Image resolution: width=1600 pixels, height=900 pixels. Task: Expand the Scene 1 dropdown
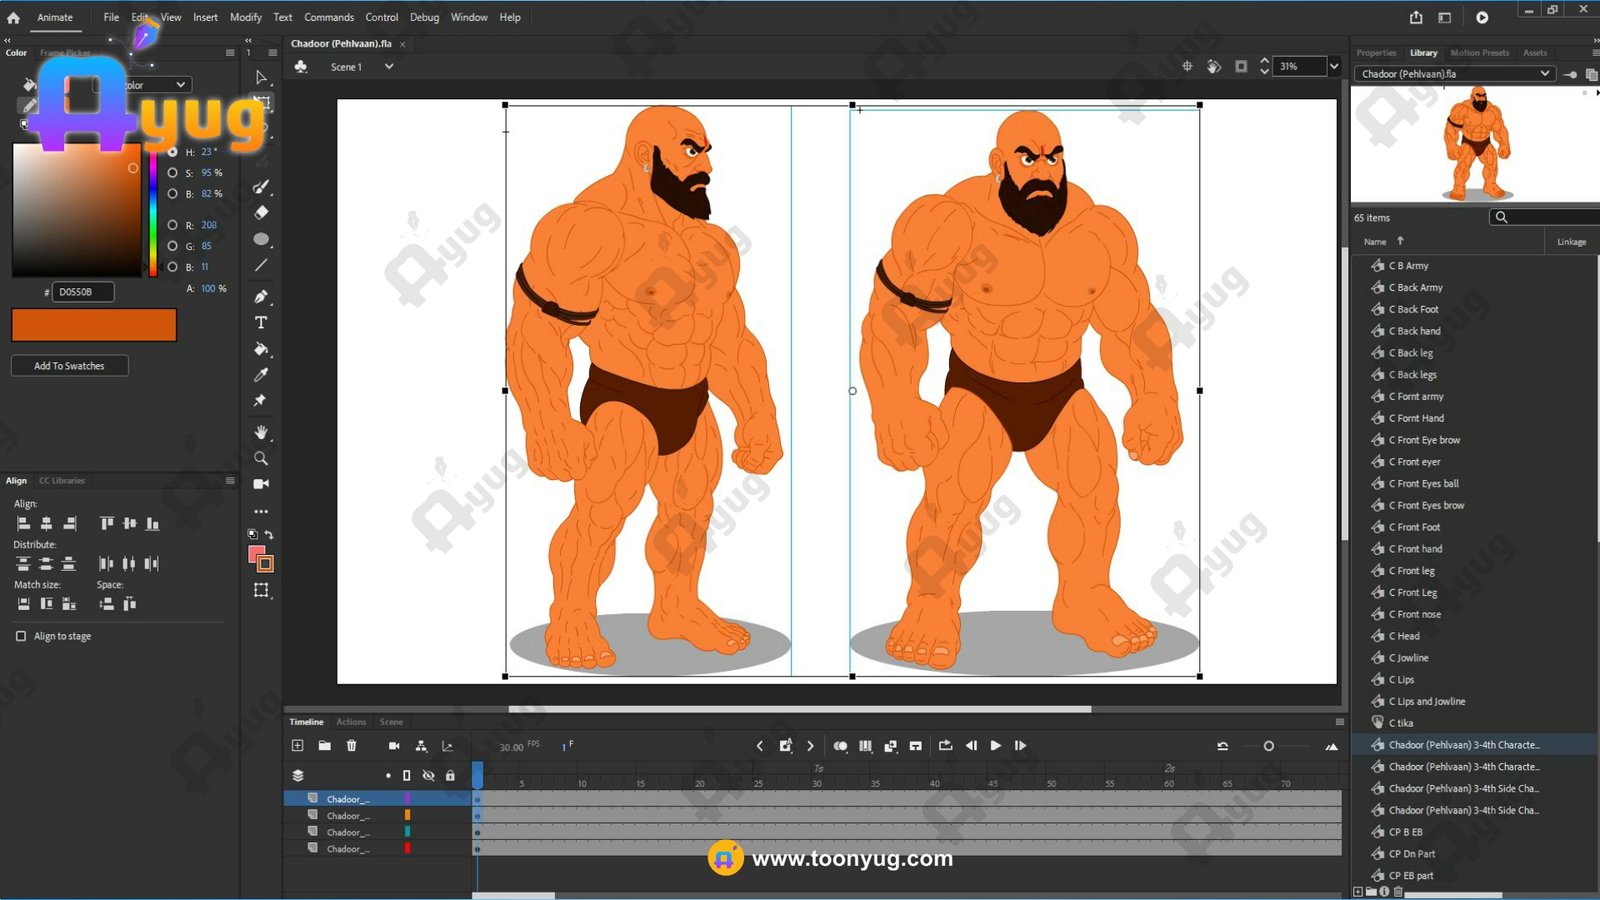pos(389,67)
